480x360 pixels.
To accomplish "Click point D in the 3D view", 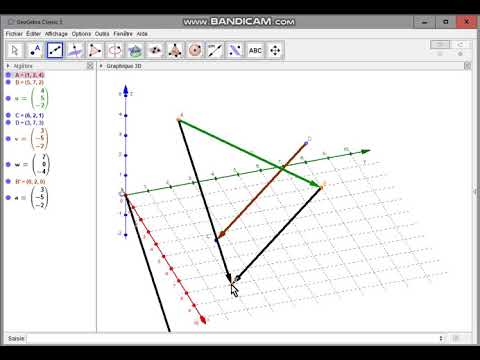I will point(306,144).
